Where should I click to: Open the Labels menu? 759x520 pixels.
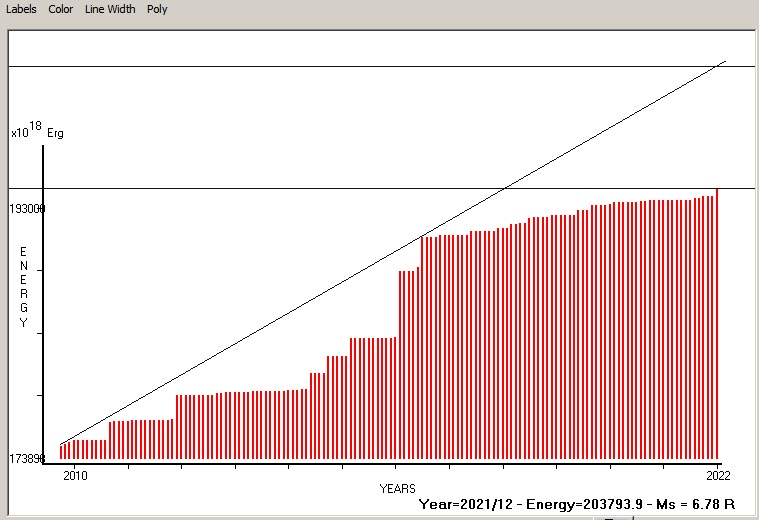coord(21,9)
